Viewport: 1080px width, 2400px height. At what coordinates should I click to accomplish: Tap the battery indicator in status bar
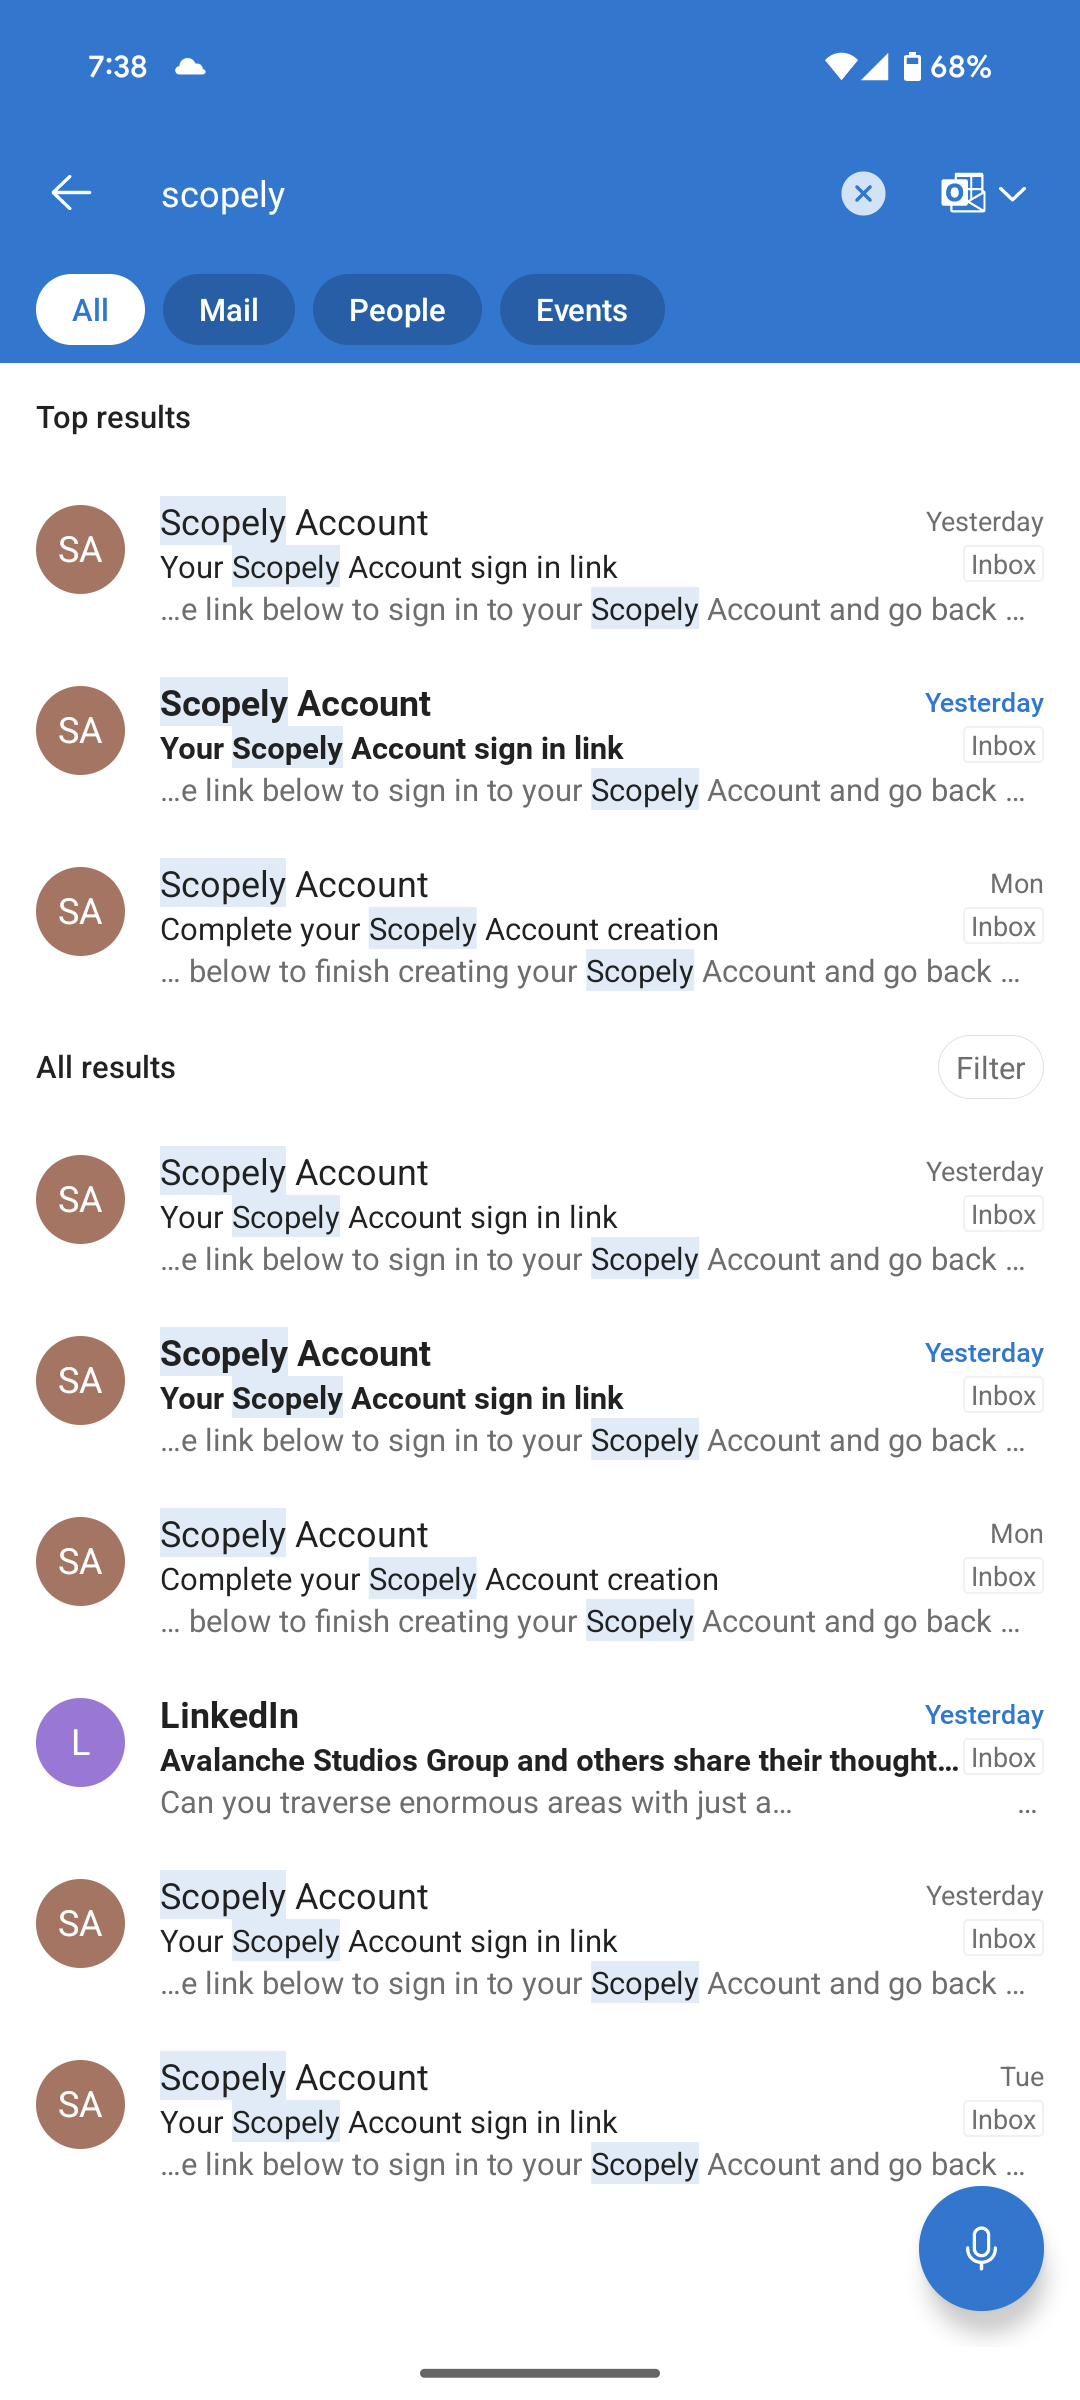click(911, 67)
